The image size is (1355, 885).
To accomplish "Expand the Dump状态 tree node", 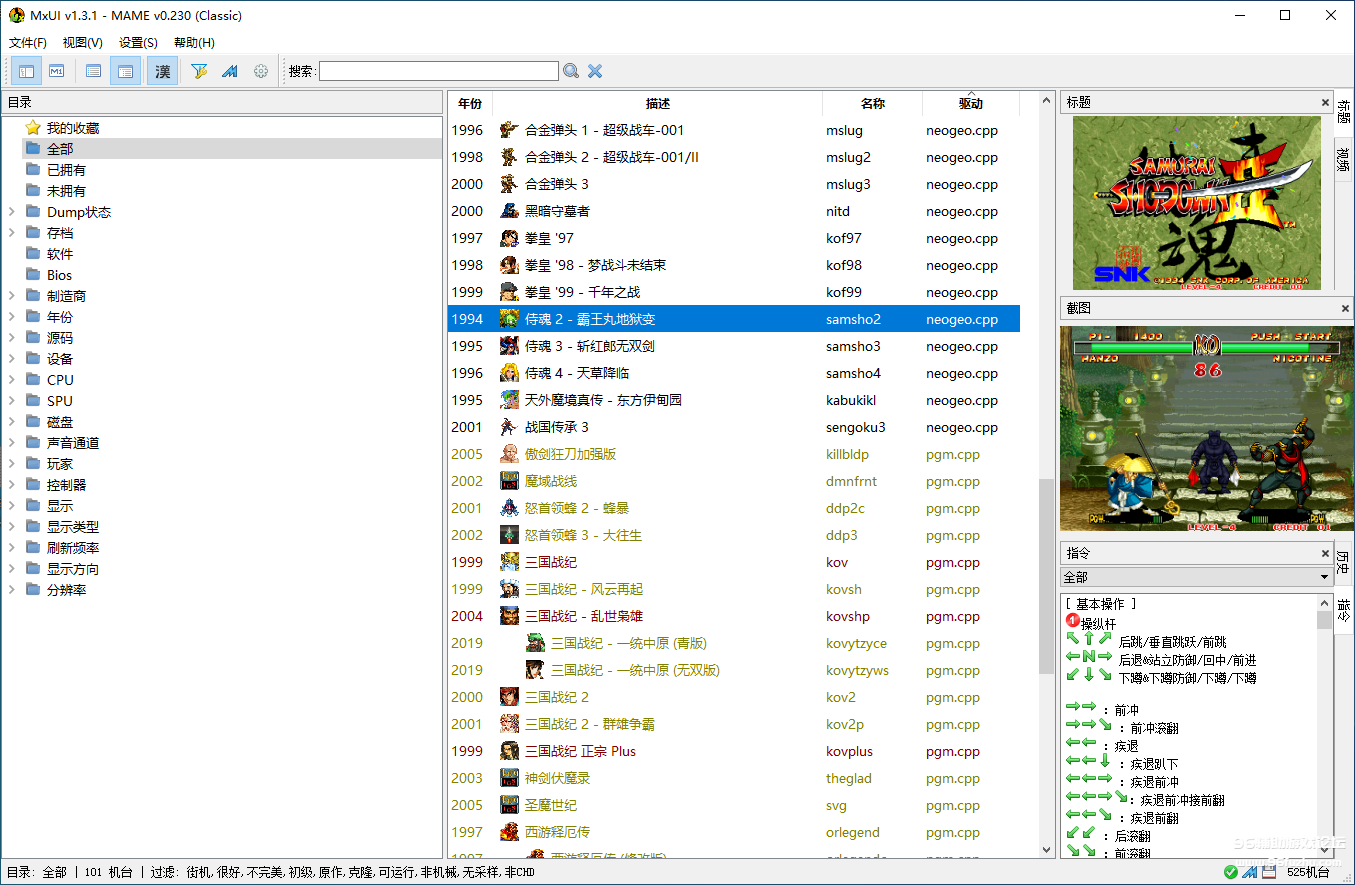I will tap(10, 211).
